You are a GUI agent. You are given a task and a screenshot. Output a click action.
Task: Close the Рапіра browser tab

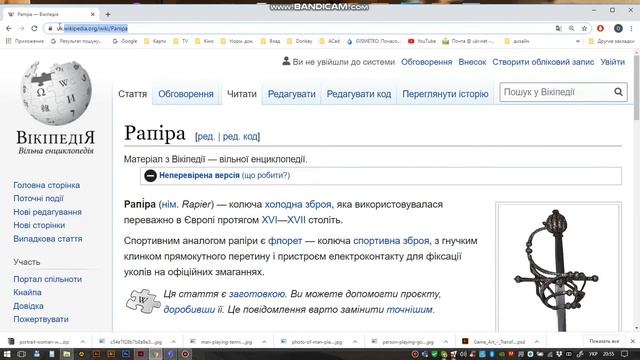[x=93, y=14]
